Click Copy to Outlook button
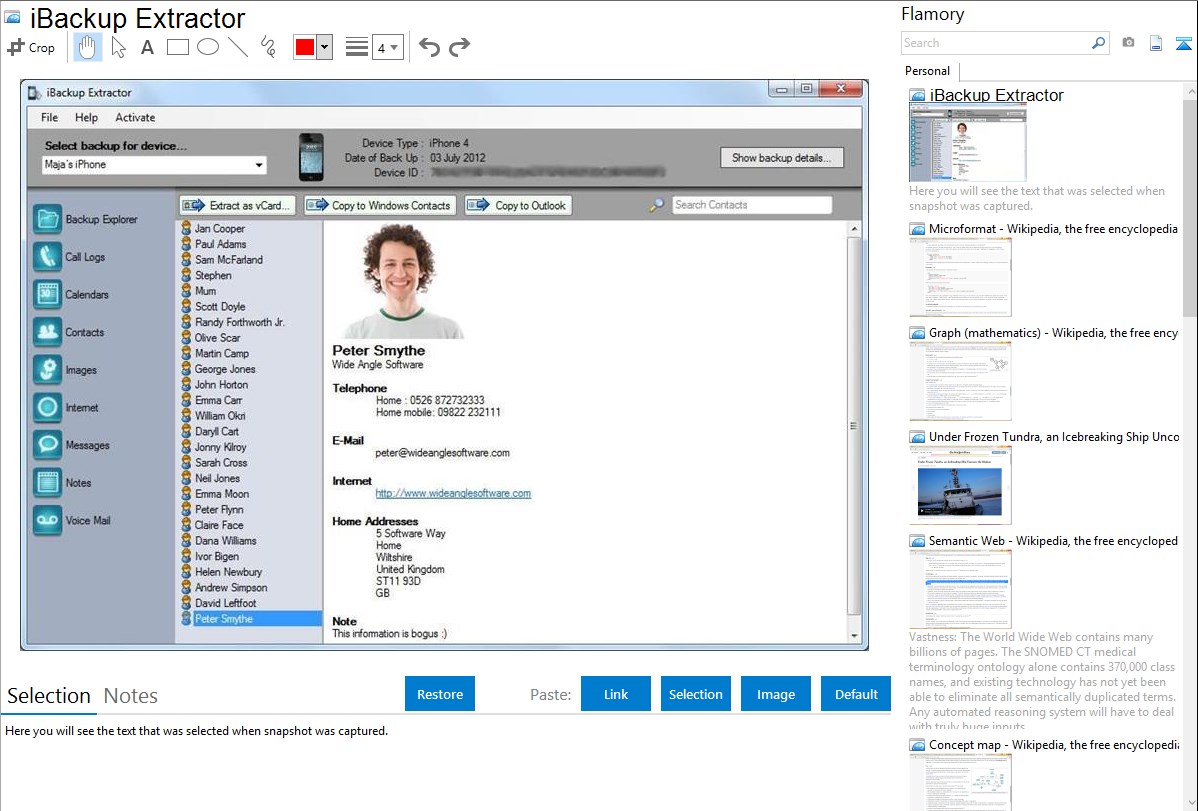This screenshot has height=811, width=1198. coord(518,206)
